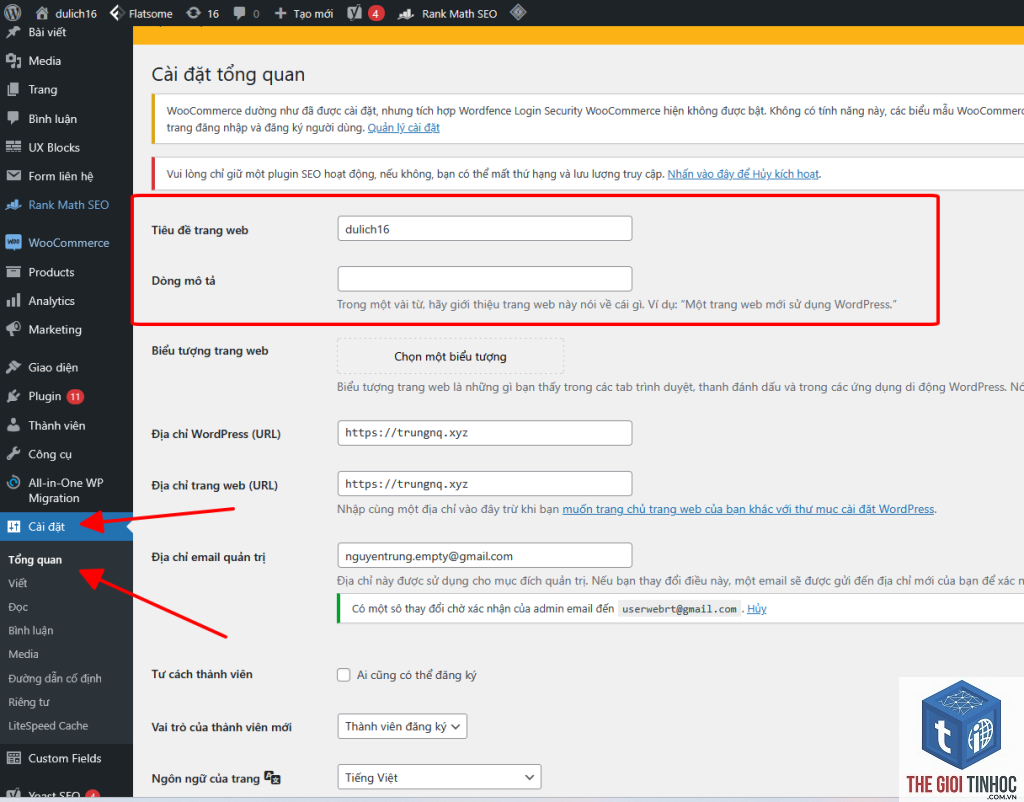Click the Plugin update count badge 11

75,396
